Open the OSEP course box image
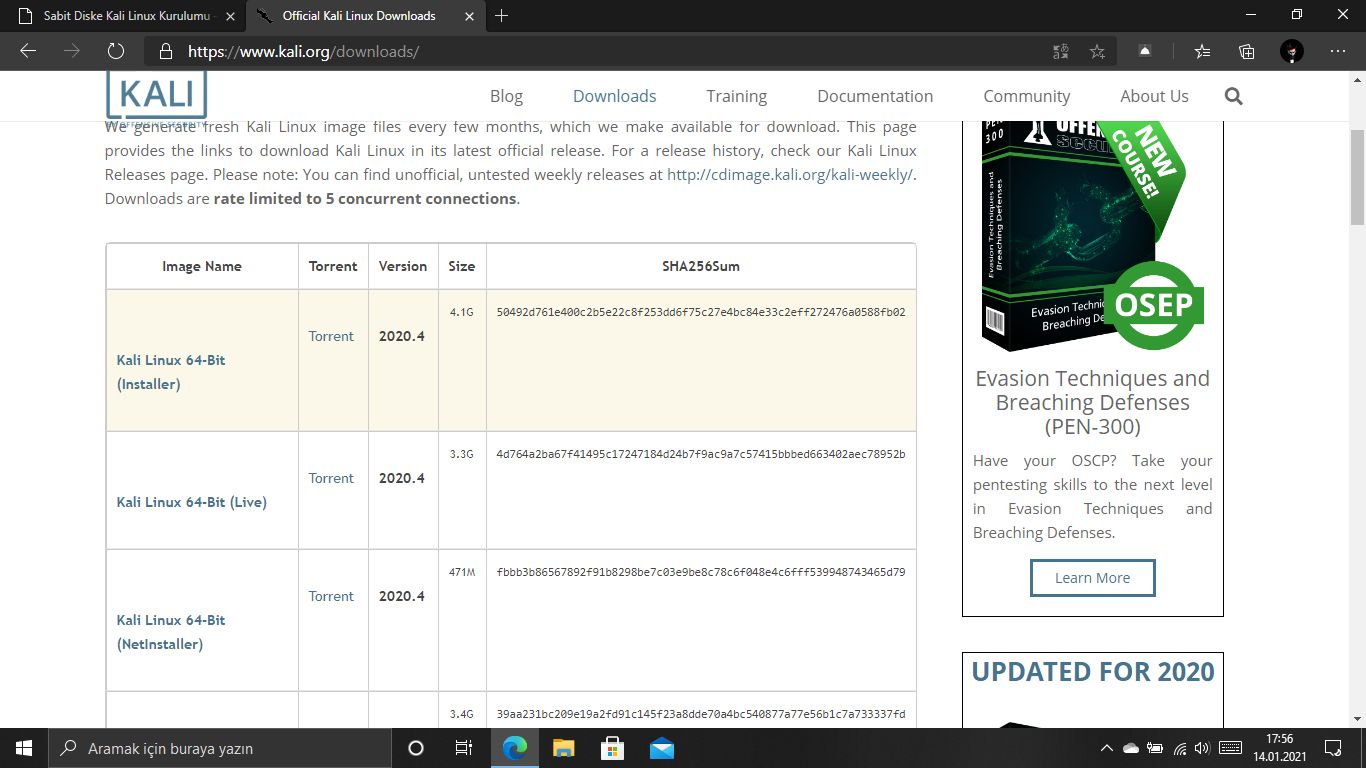The width and height of the screenshot is (1366, 768). point(1092,235)
